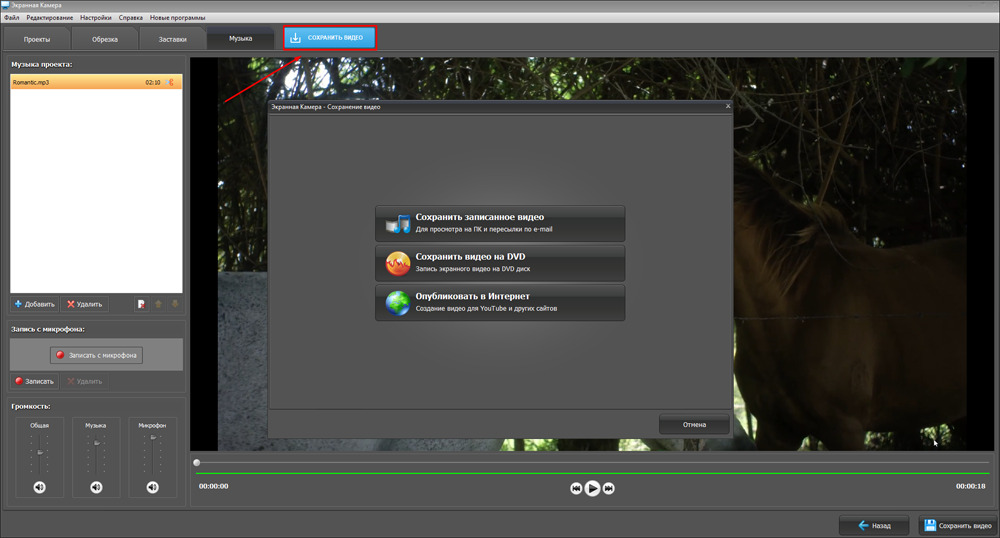Viewport: 1000px width, 538px height.
Task: Click the playback position handle
Action: [x=196, y=462]
